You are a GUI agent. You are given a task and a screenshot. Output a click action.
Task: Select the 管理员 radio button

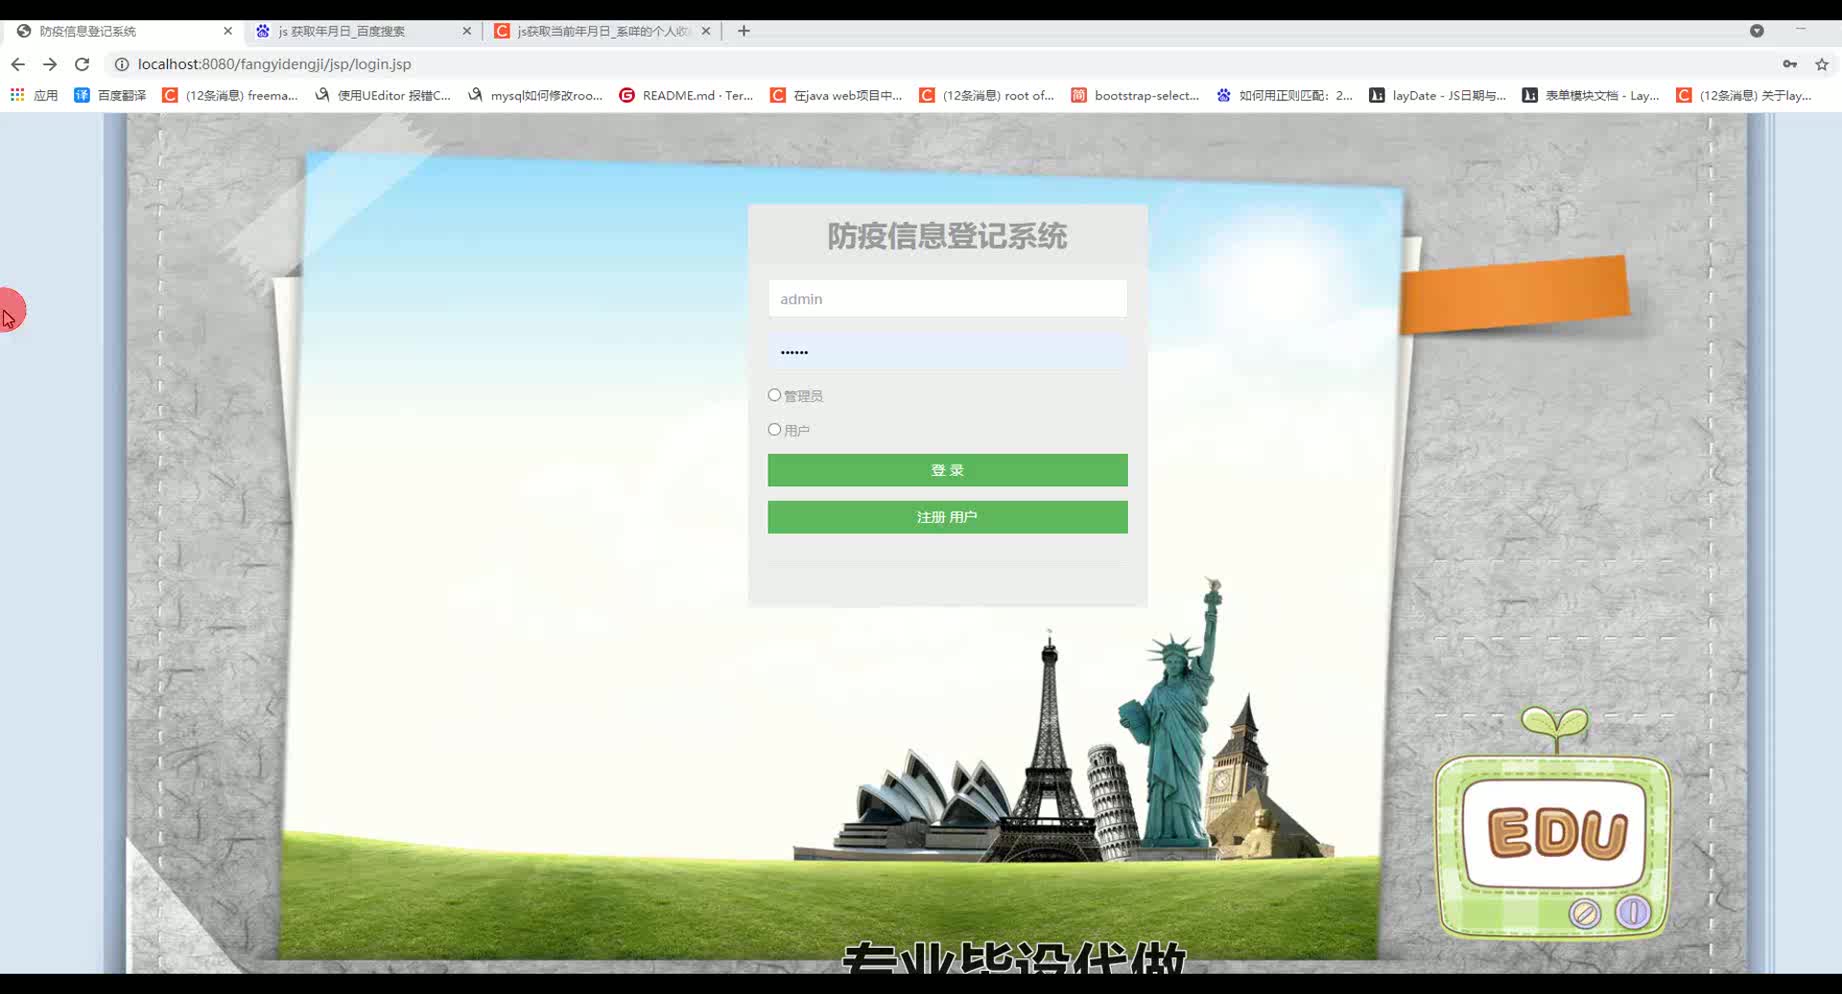(774, 395)
